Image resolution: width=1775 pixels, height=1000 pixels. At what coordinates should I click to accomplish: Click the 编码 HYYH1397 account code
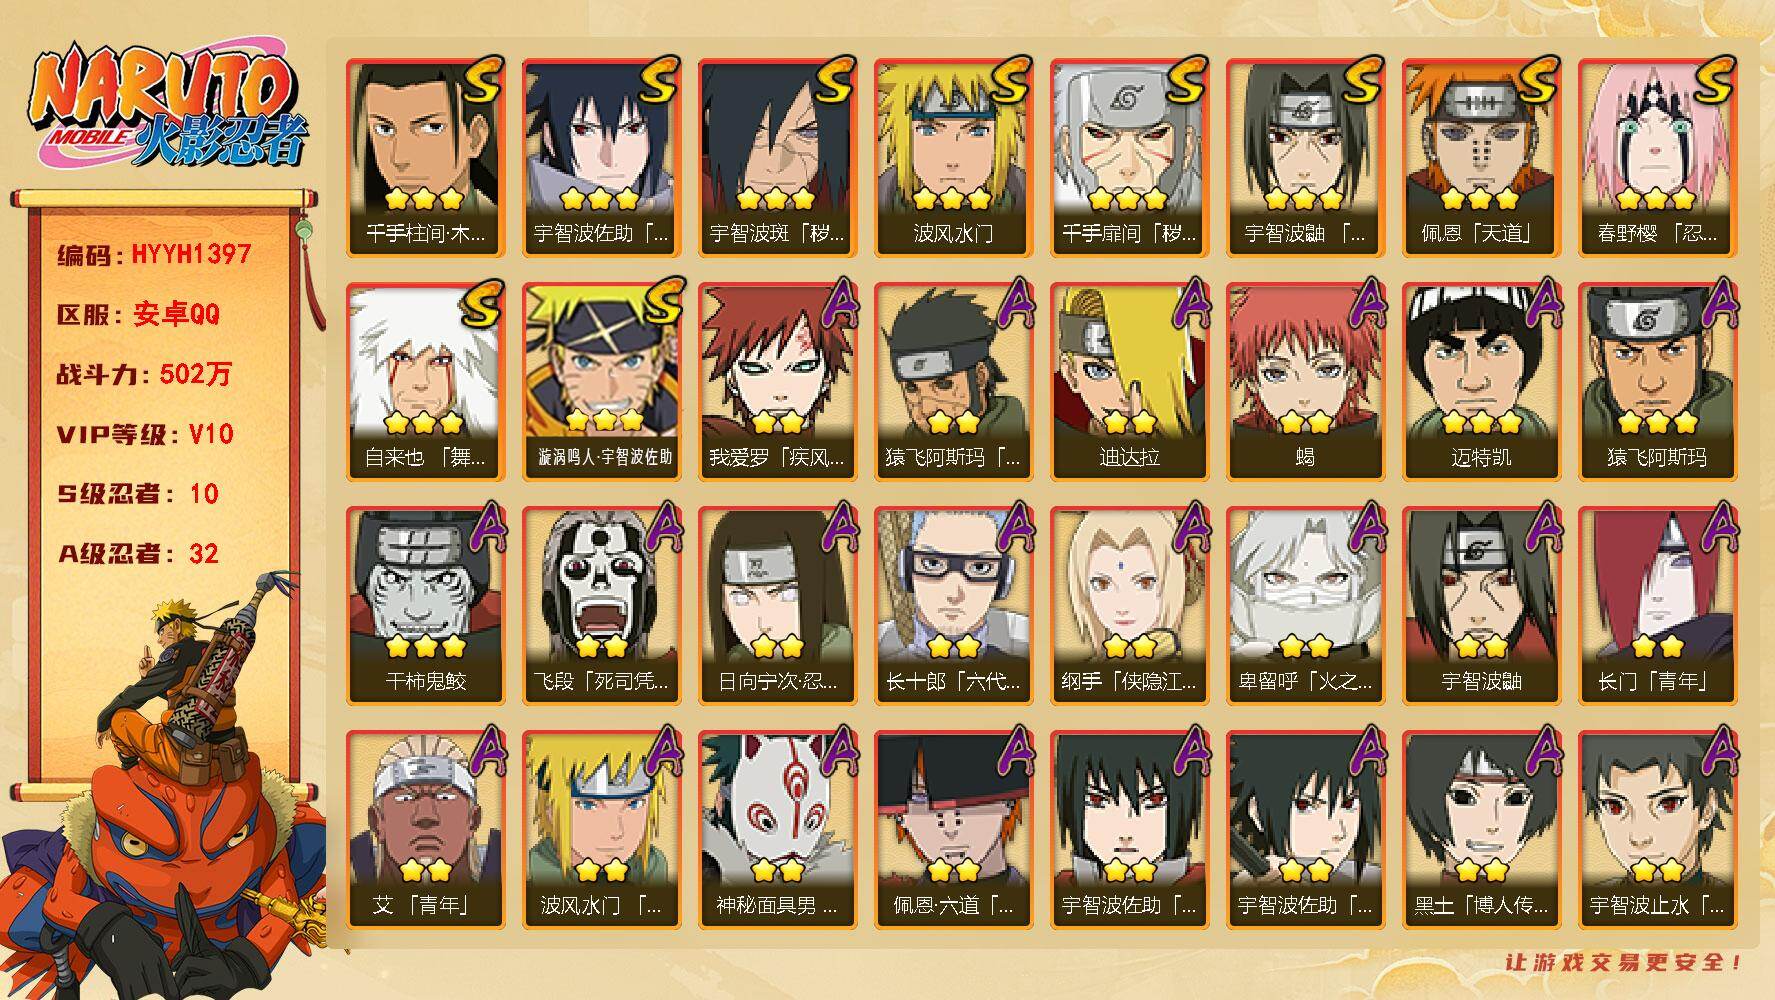tap(154, 255)
